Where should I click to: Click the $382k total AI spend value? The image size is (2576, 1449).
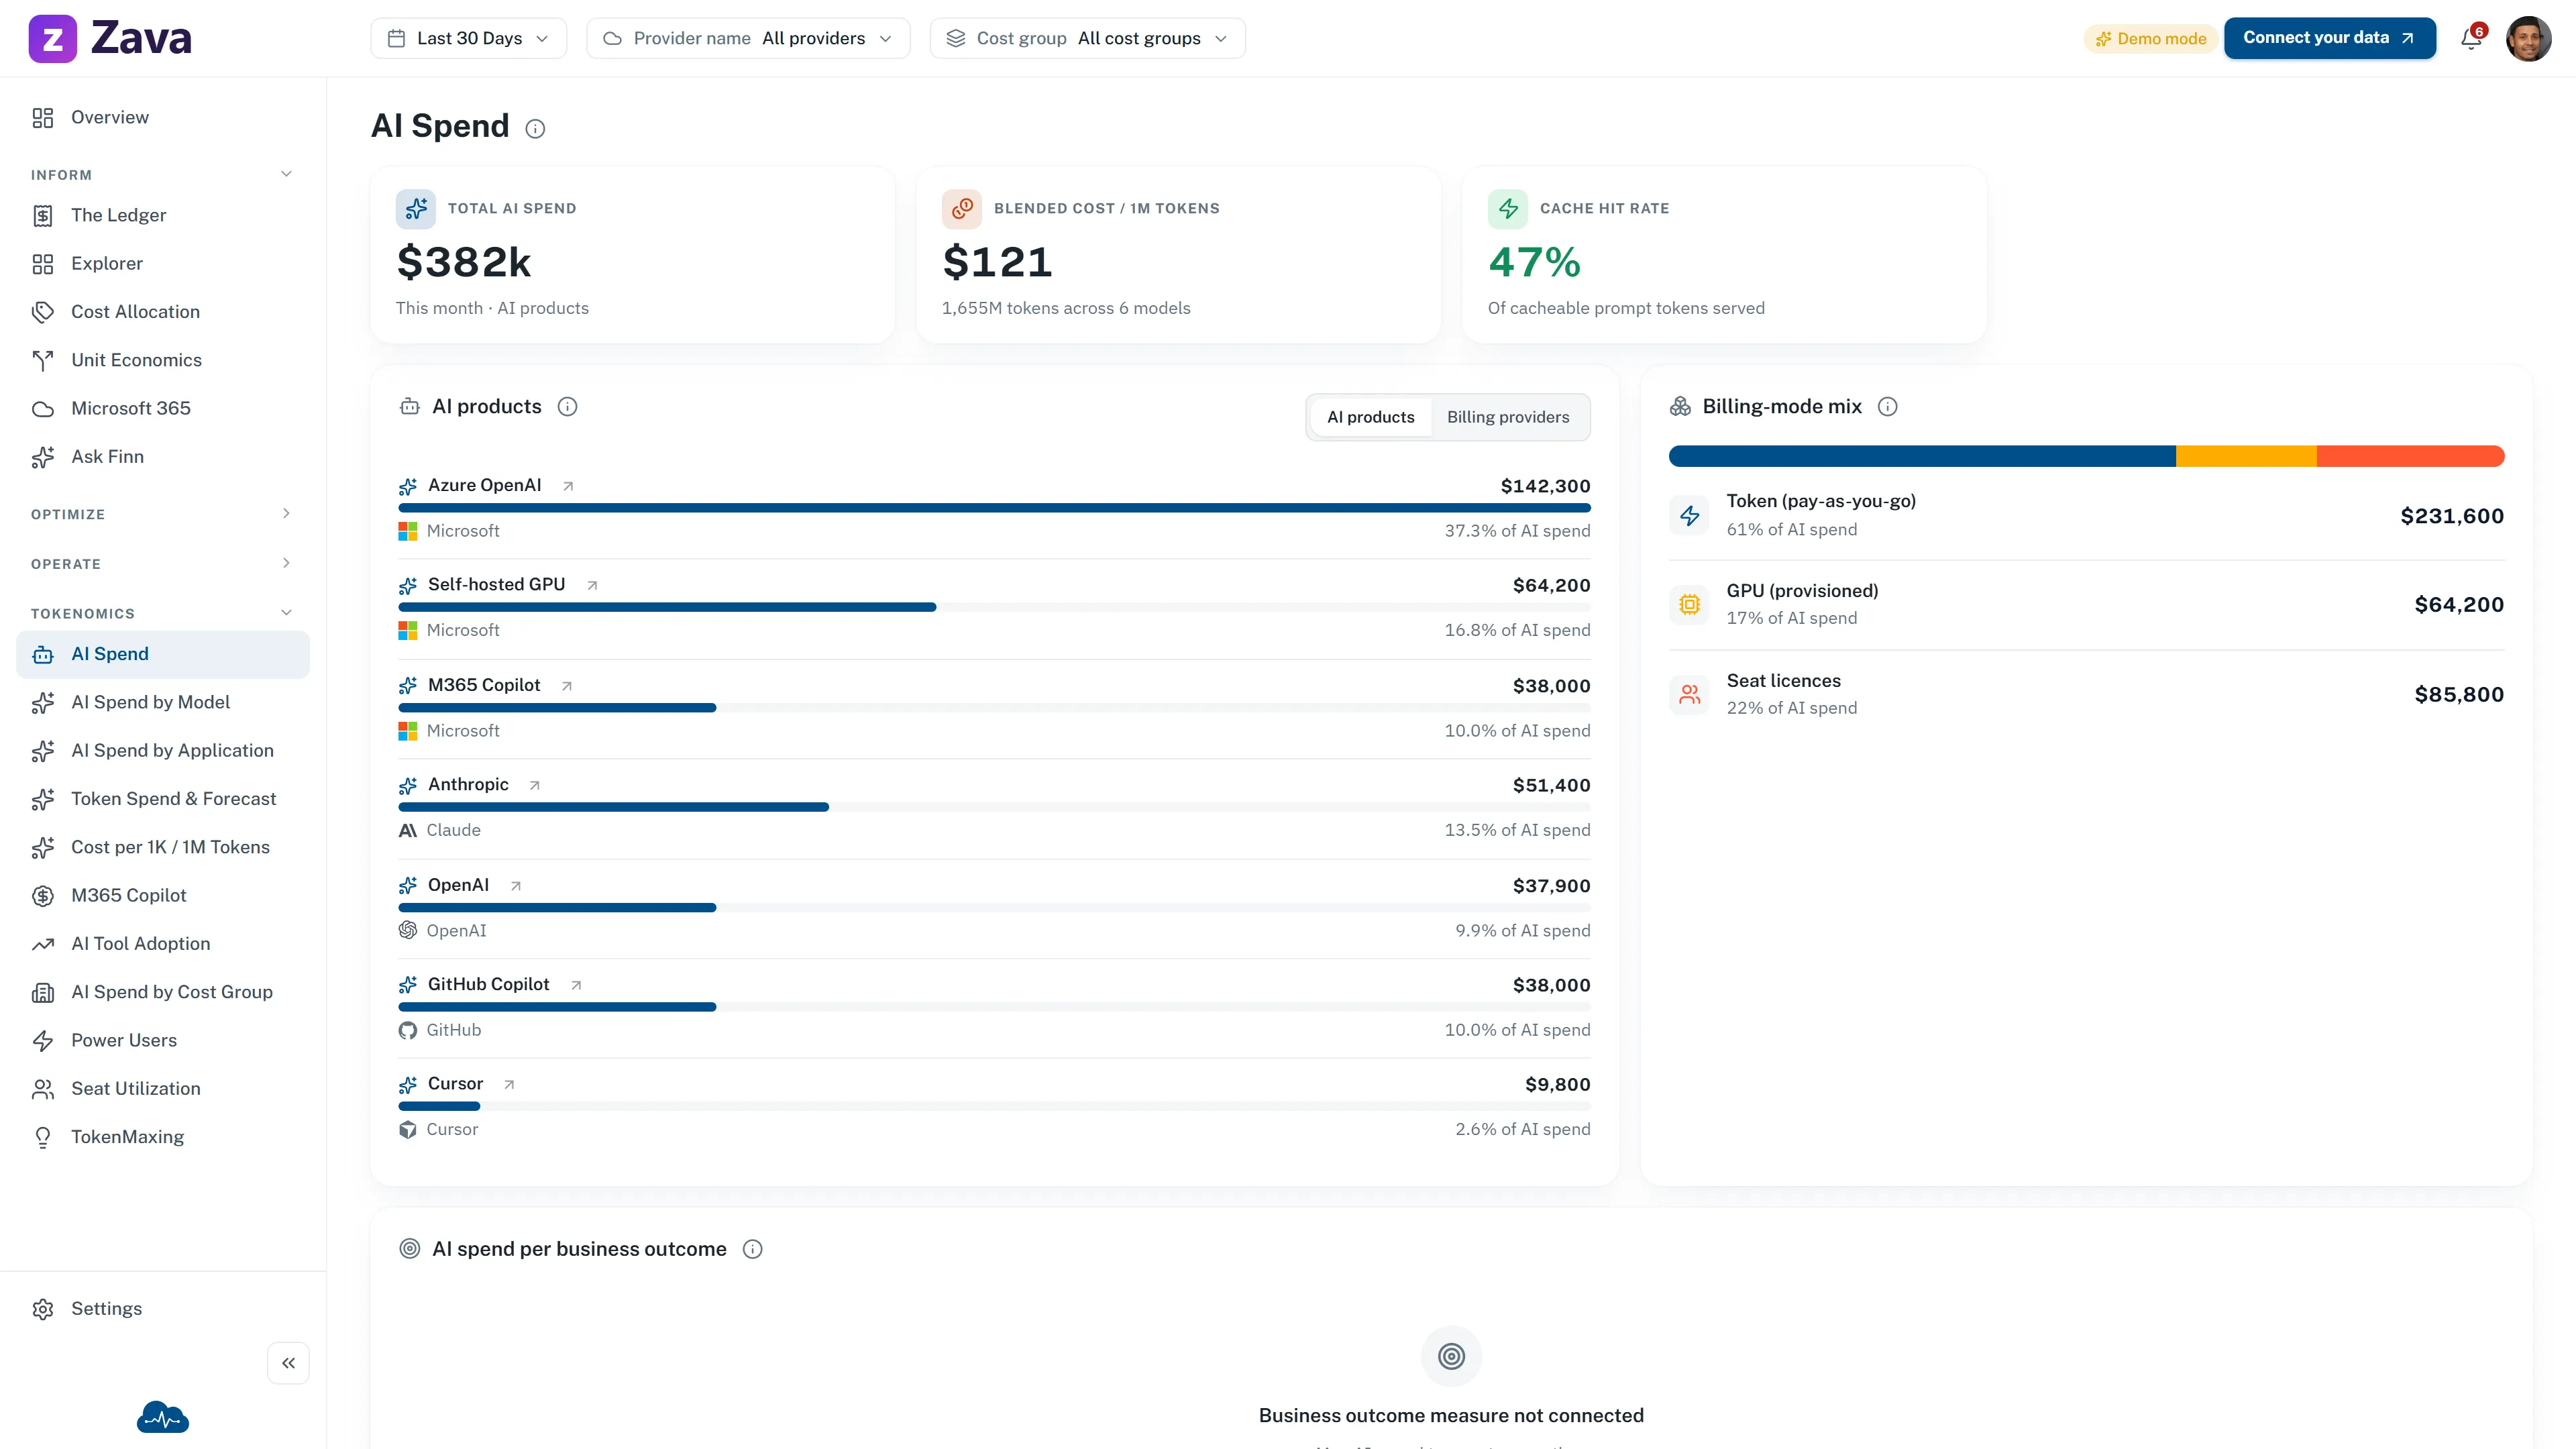tap(464, 262)
